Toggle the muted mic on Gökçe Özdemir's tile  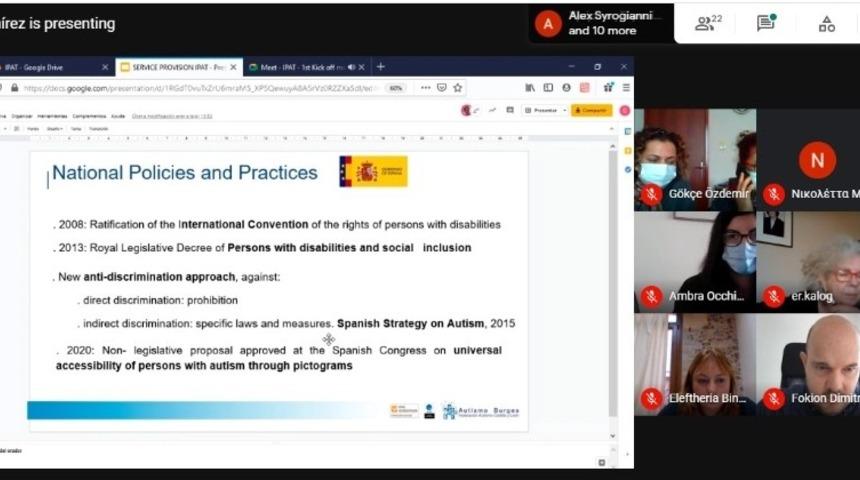pyautogui.click(x=652, y=194)
